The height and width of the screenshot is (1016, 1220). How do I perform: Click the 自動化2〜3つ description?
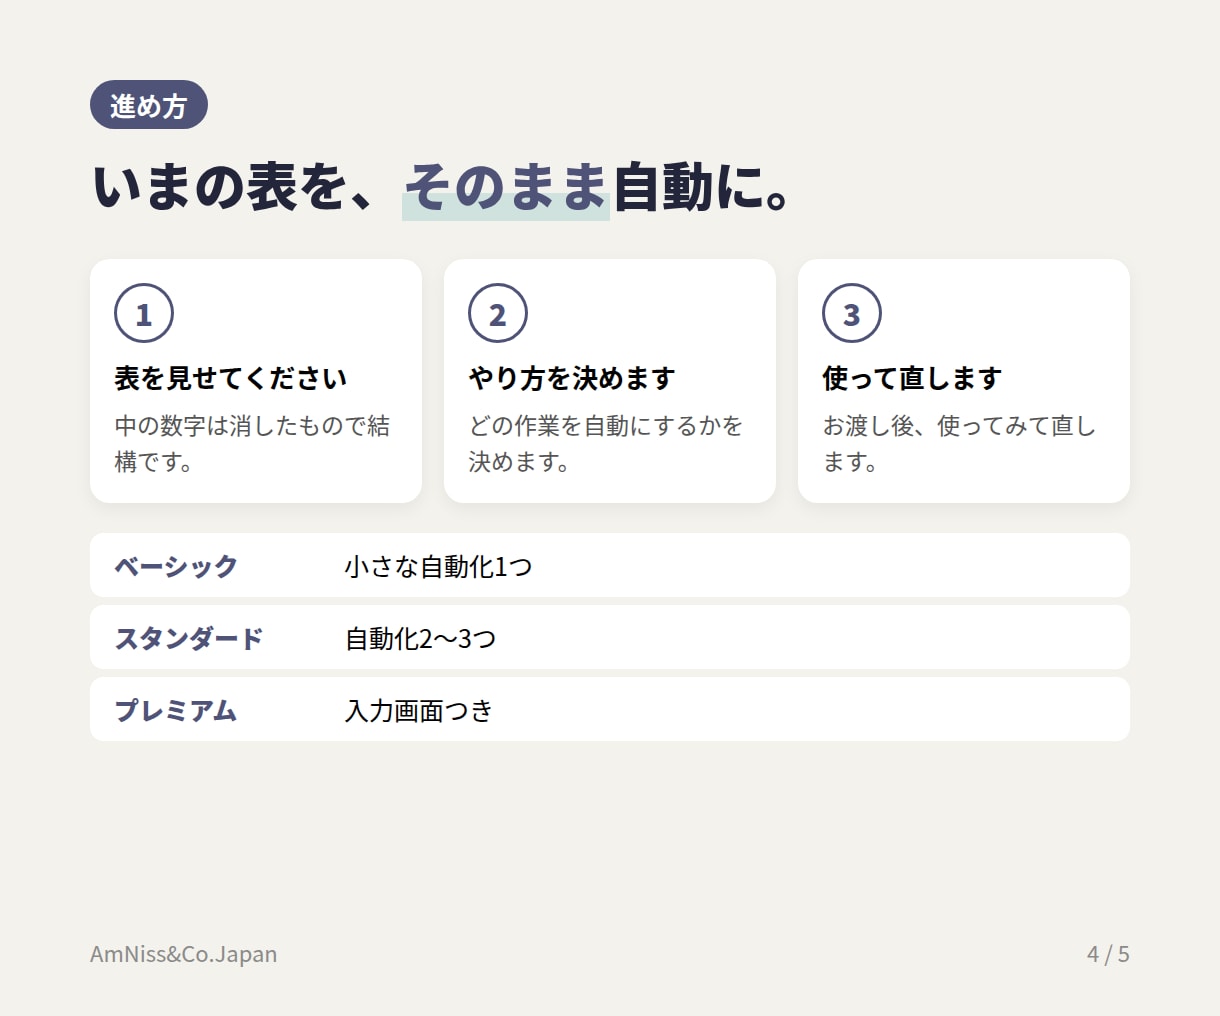421,638
